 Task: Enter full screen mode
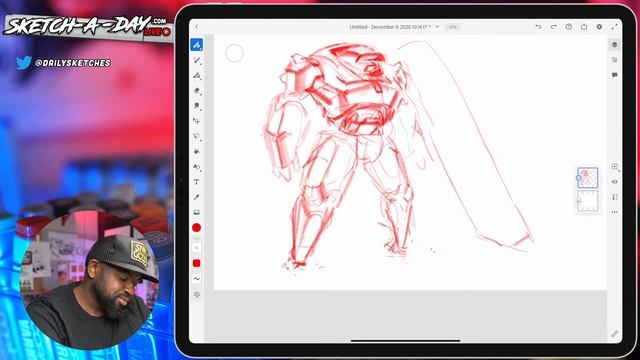(614, 27)
